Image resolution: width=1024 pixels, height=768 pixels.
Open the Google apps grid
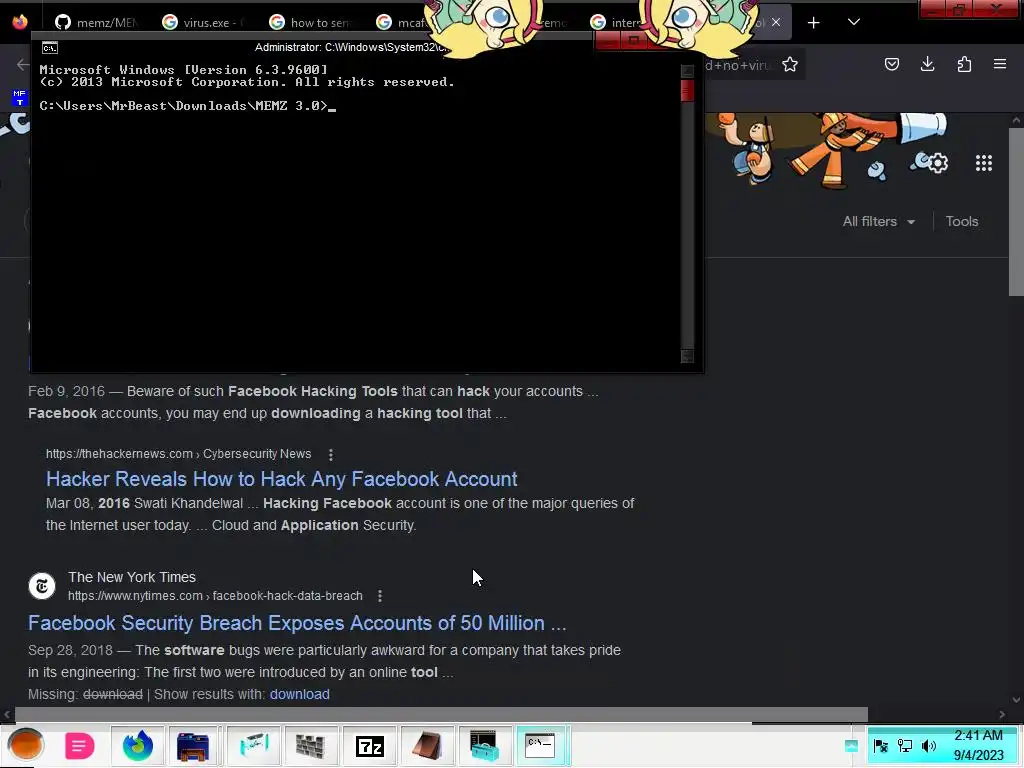(984, 163)
